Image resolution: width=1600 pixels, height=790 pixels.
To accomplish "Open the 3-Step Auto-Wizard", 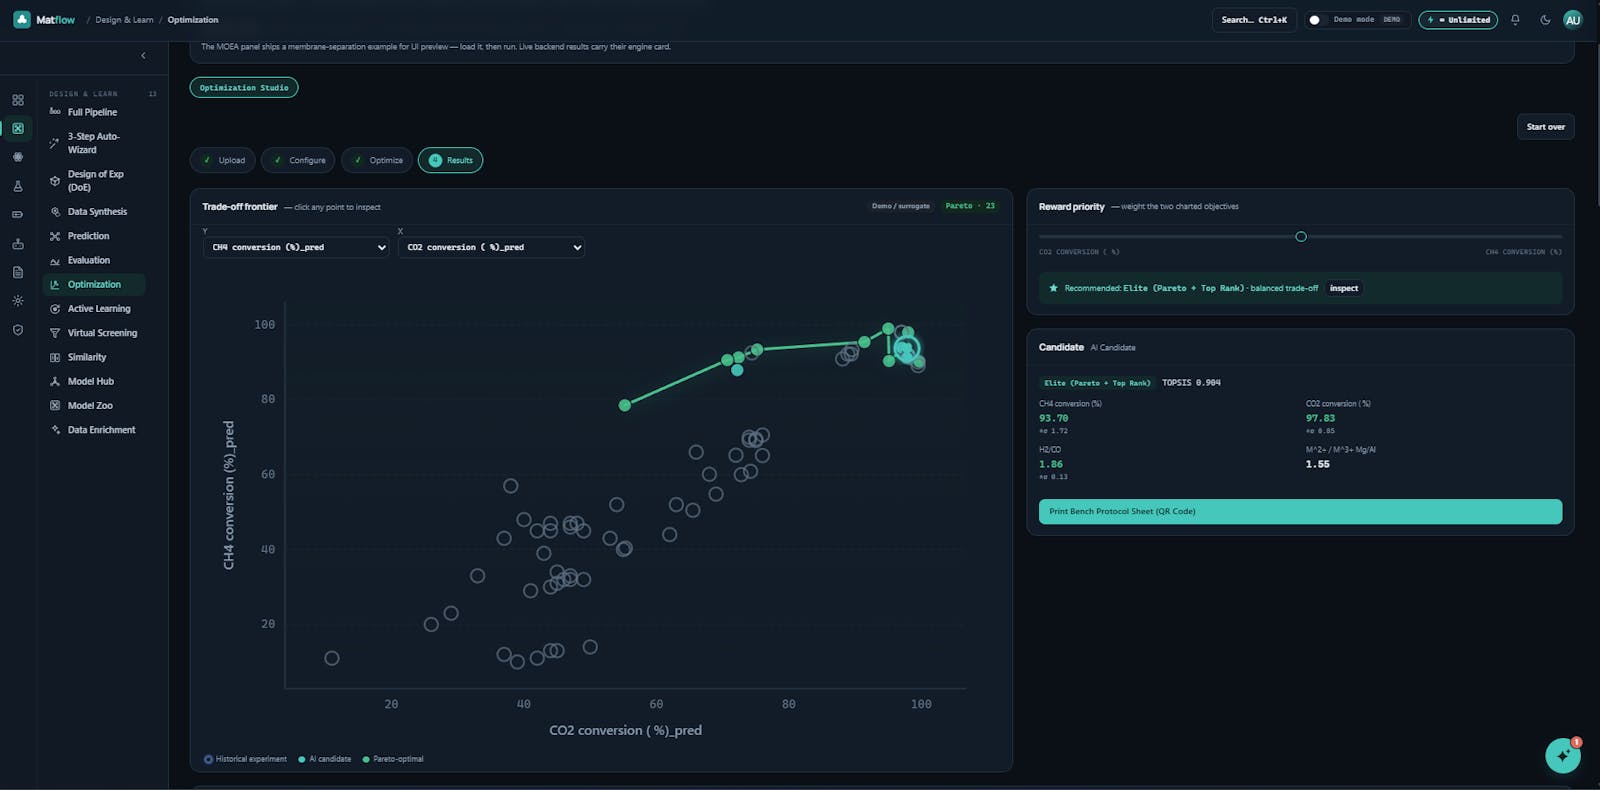I will coord(94,143).
